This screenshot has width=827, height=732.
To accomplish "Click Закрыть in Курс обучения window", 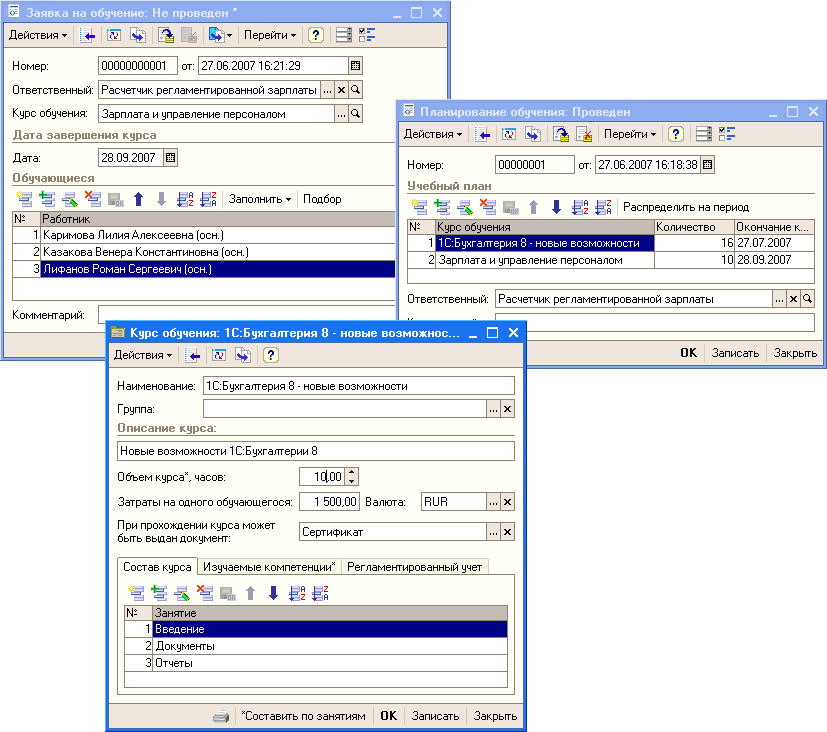I will (495, 716).
